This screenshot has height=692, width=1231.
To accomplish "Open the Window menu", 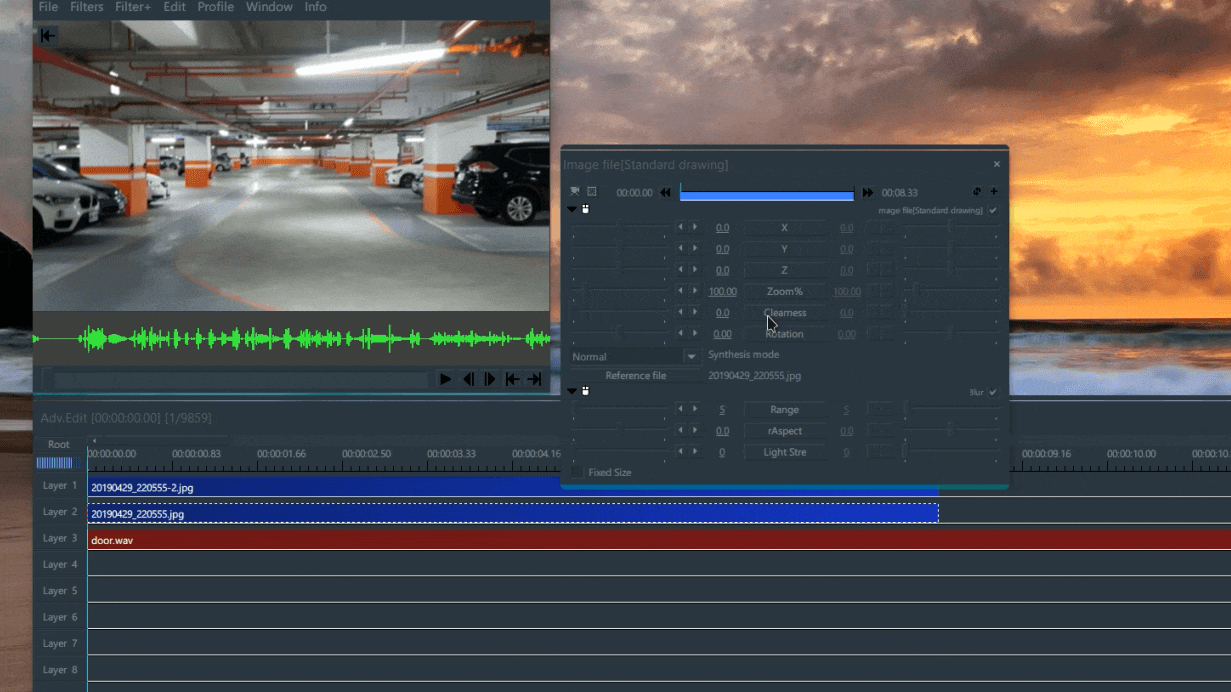I will tap(269, 7).
